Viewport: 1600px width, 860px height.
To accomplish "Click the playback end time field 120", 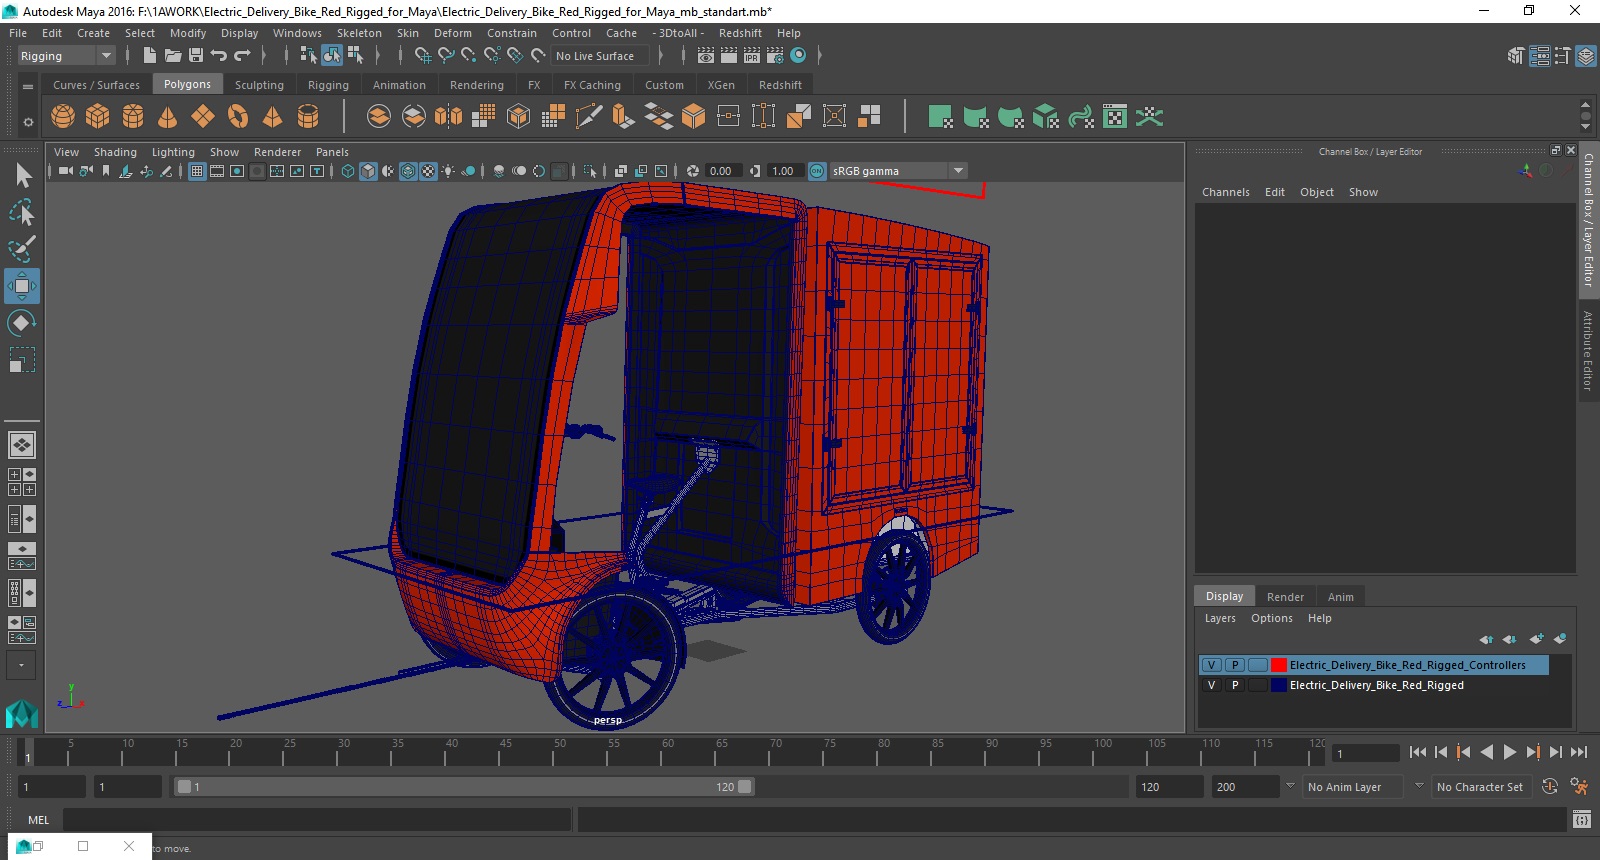I will (1169, 787).
